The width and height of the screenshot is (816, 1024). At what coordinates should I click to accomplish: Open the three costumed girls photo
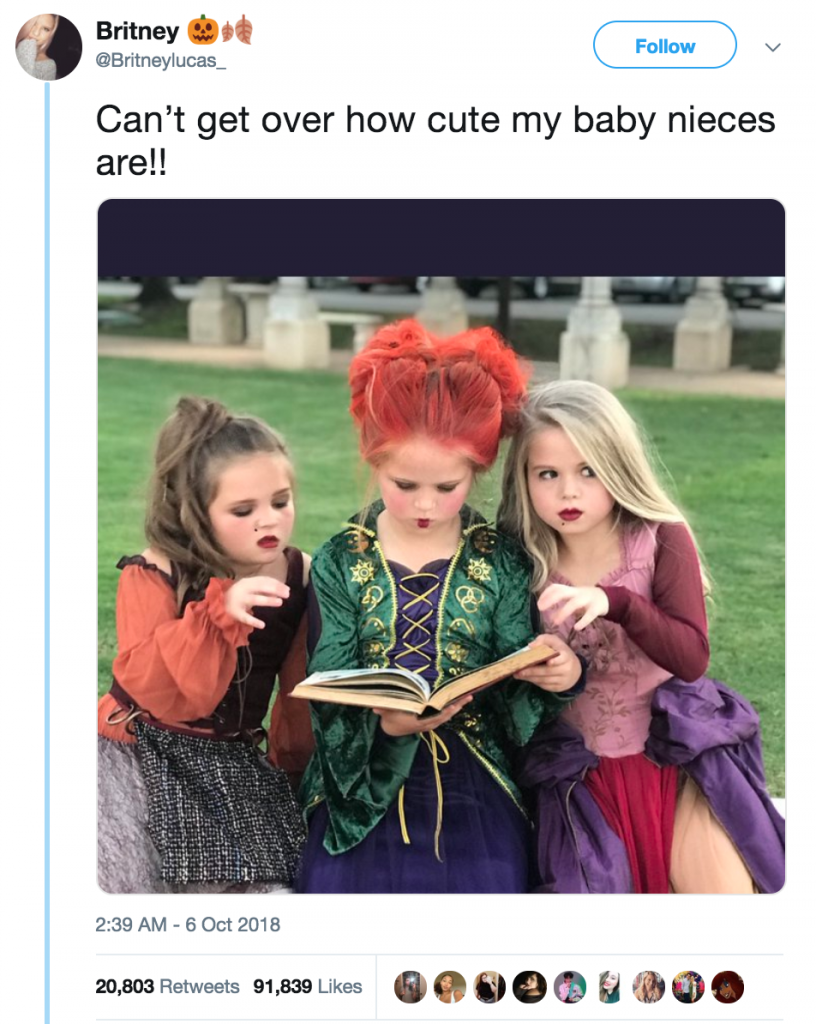click(441, 546)
